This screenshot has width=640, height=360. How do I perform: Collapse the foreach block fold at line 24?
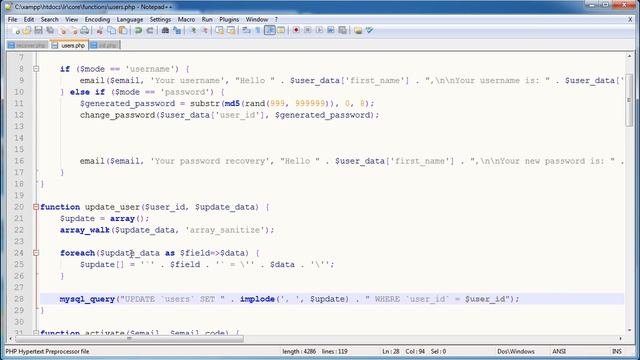point(36,253)
